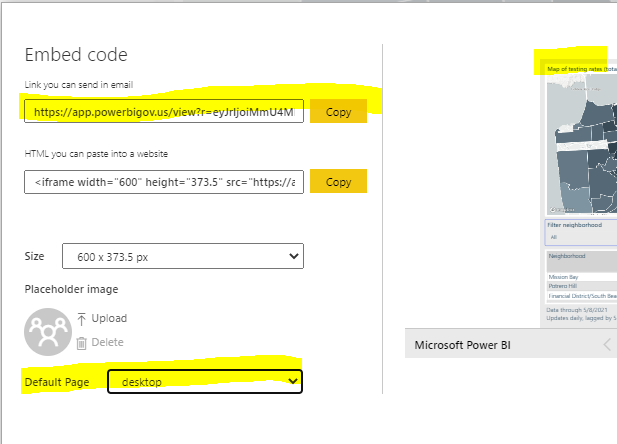This screenshot has width=617, height=444.
Task: Copy the iframe HTML code
Action: (x=338, y=181)
